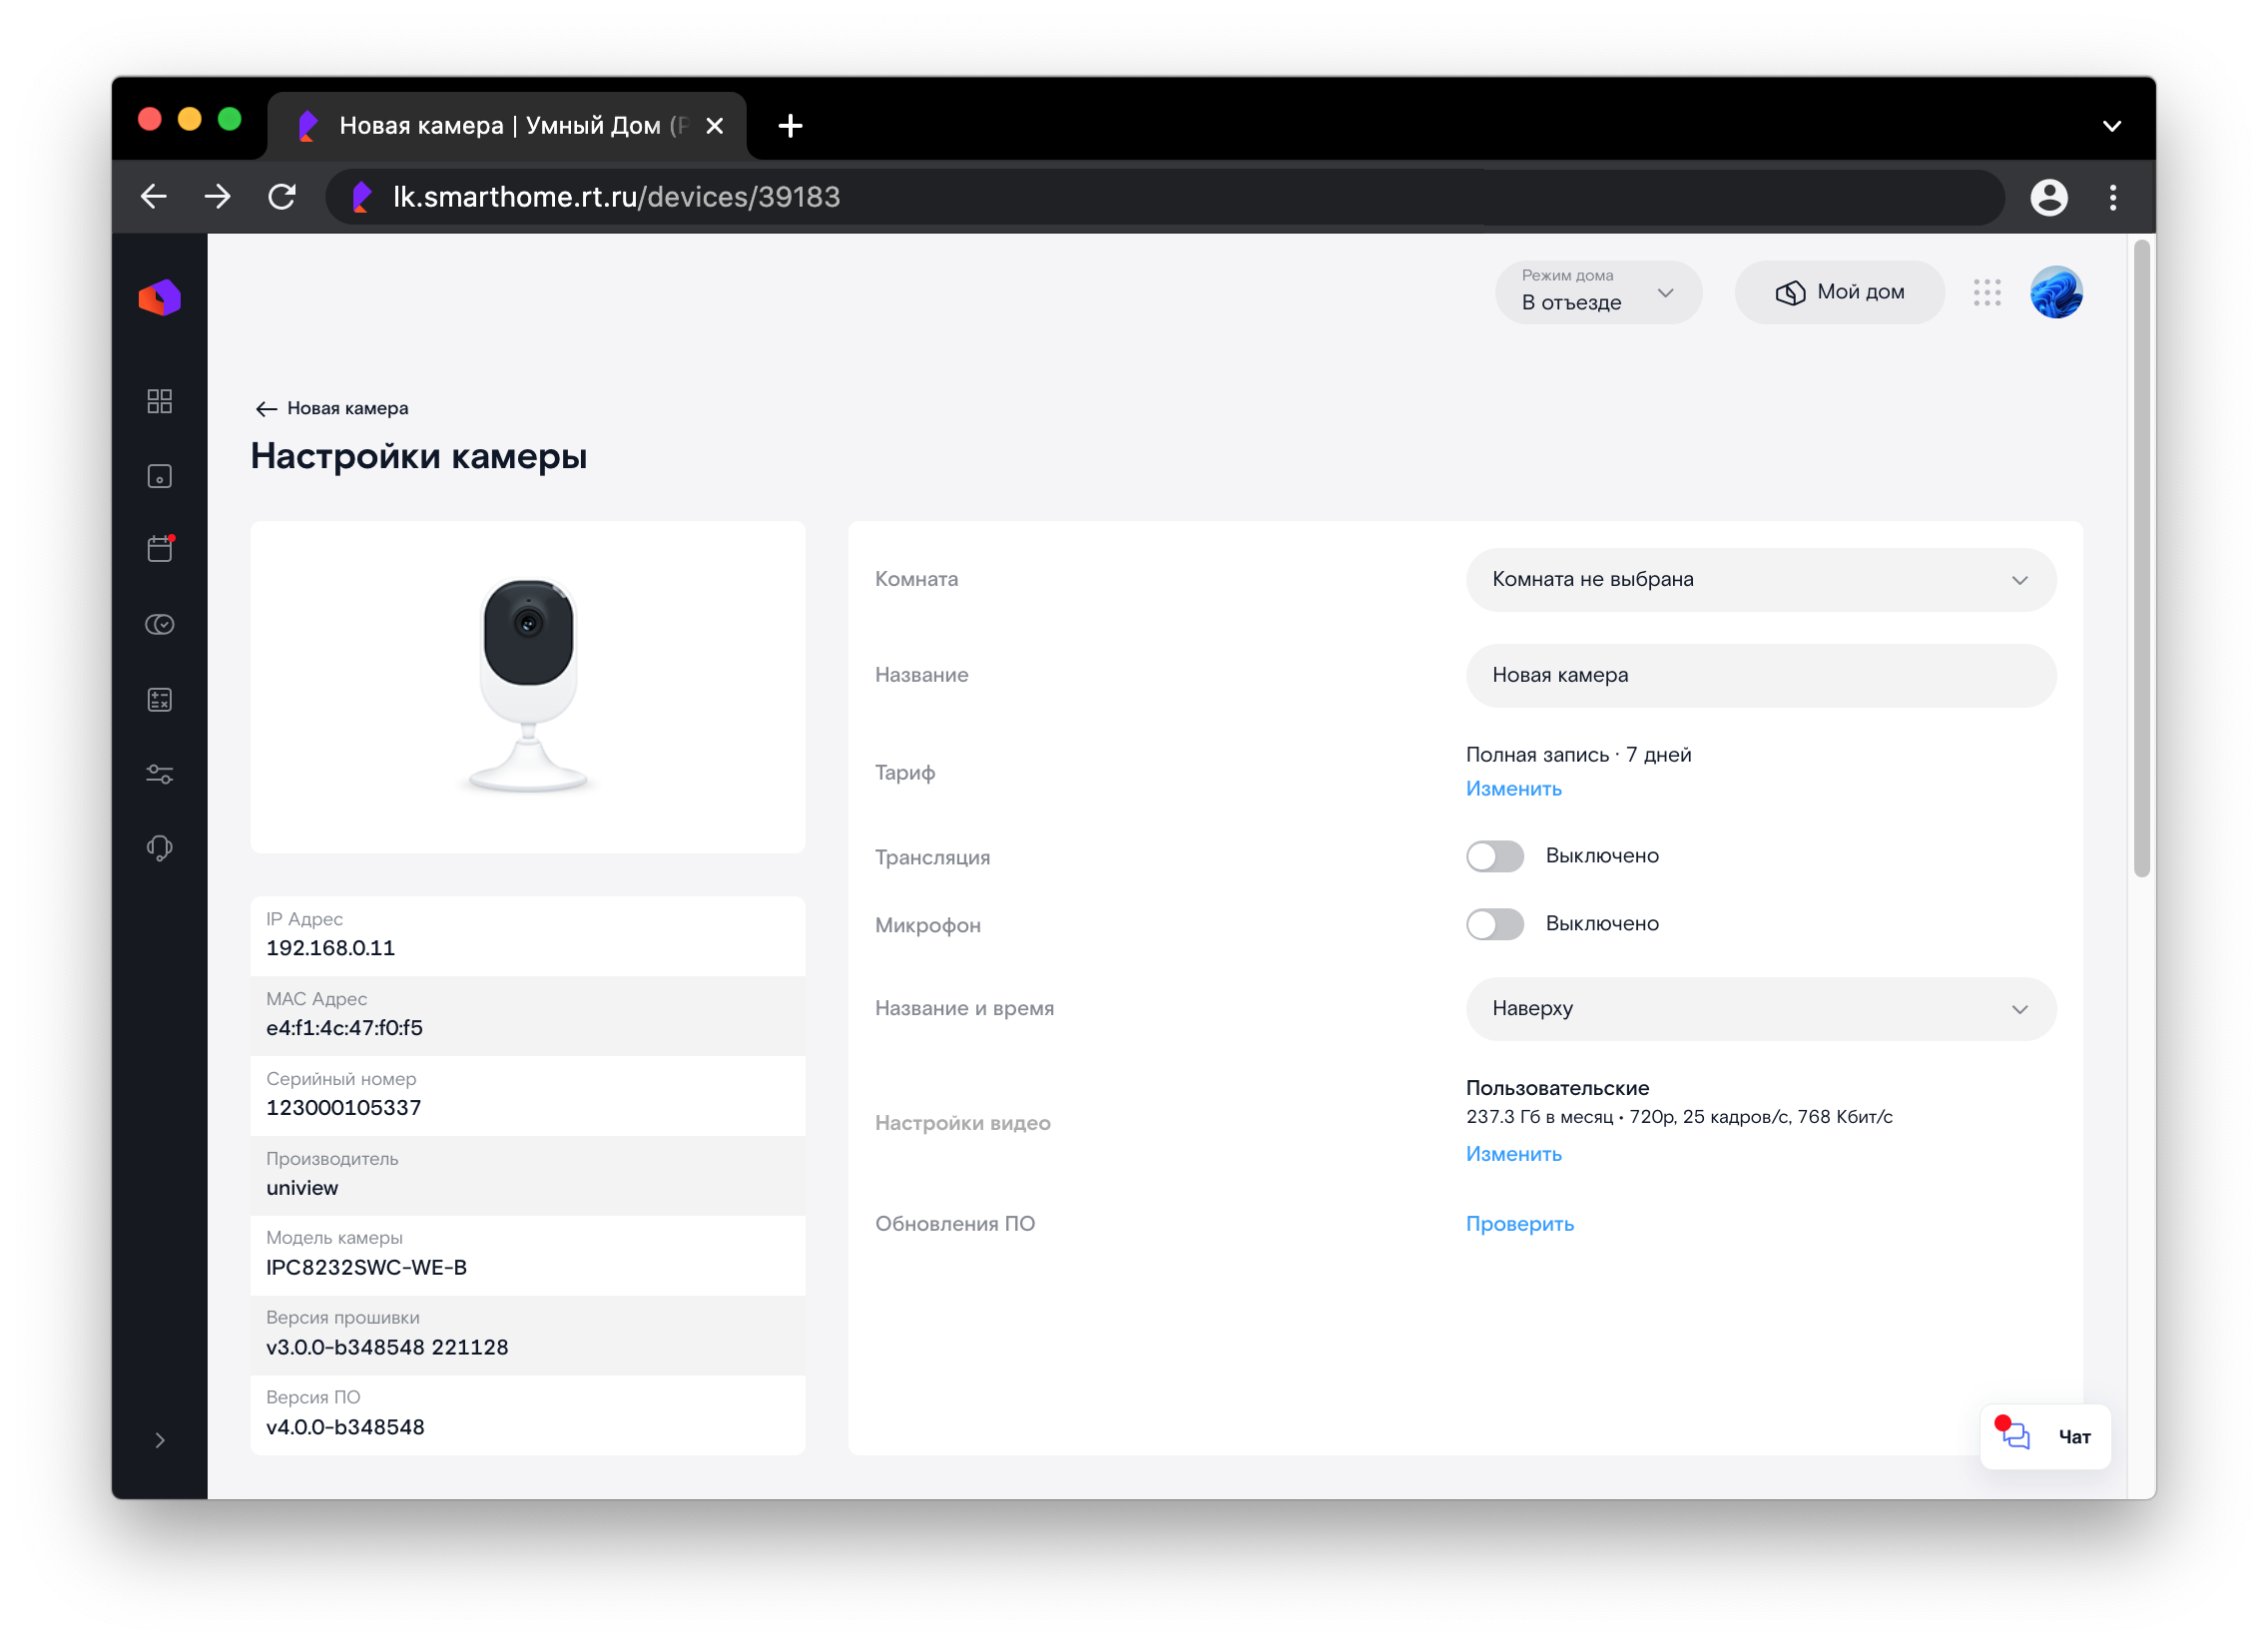The image size is (2268, 1647).
Task: Expand the sidebar with bottom chevron
Action: tap(159, 1440)
